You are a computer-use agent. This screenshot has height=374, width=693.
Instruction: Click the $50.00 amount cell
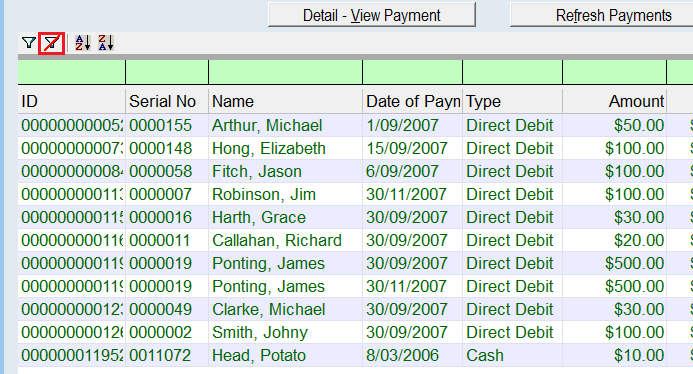pyautogui.click(x=615, y=125)
